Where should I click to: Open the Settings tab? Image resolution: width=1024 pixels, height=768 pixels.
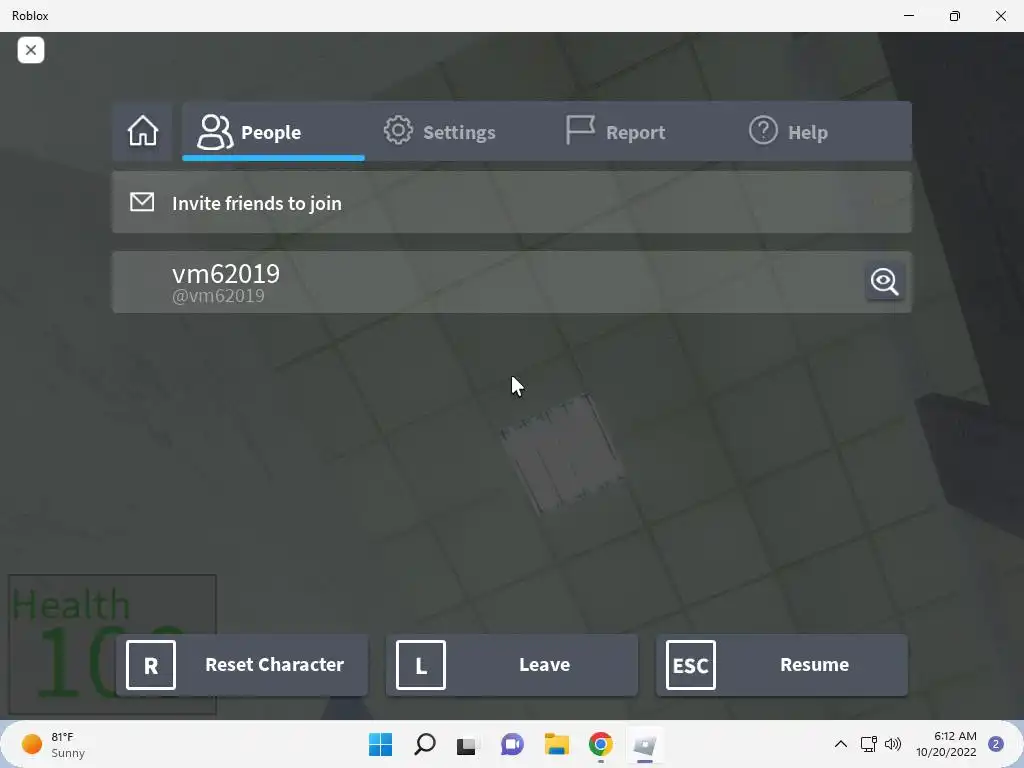(x=439, y=131)
